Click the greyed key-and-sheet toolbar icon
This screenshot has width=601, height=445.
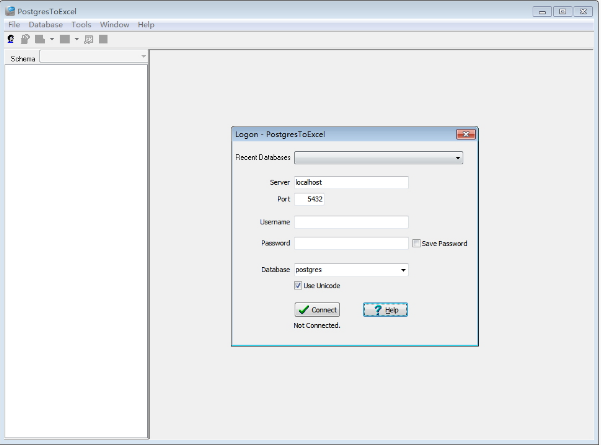pos(89,39)
